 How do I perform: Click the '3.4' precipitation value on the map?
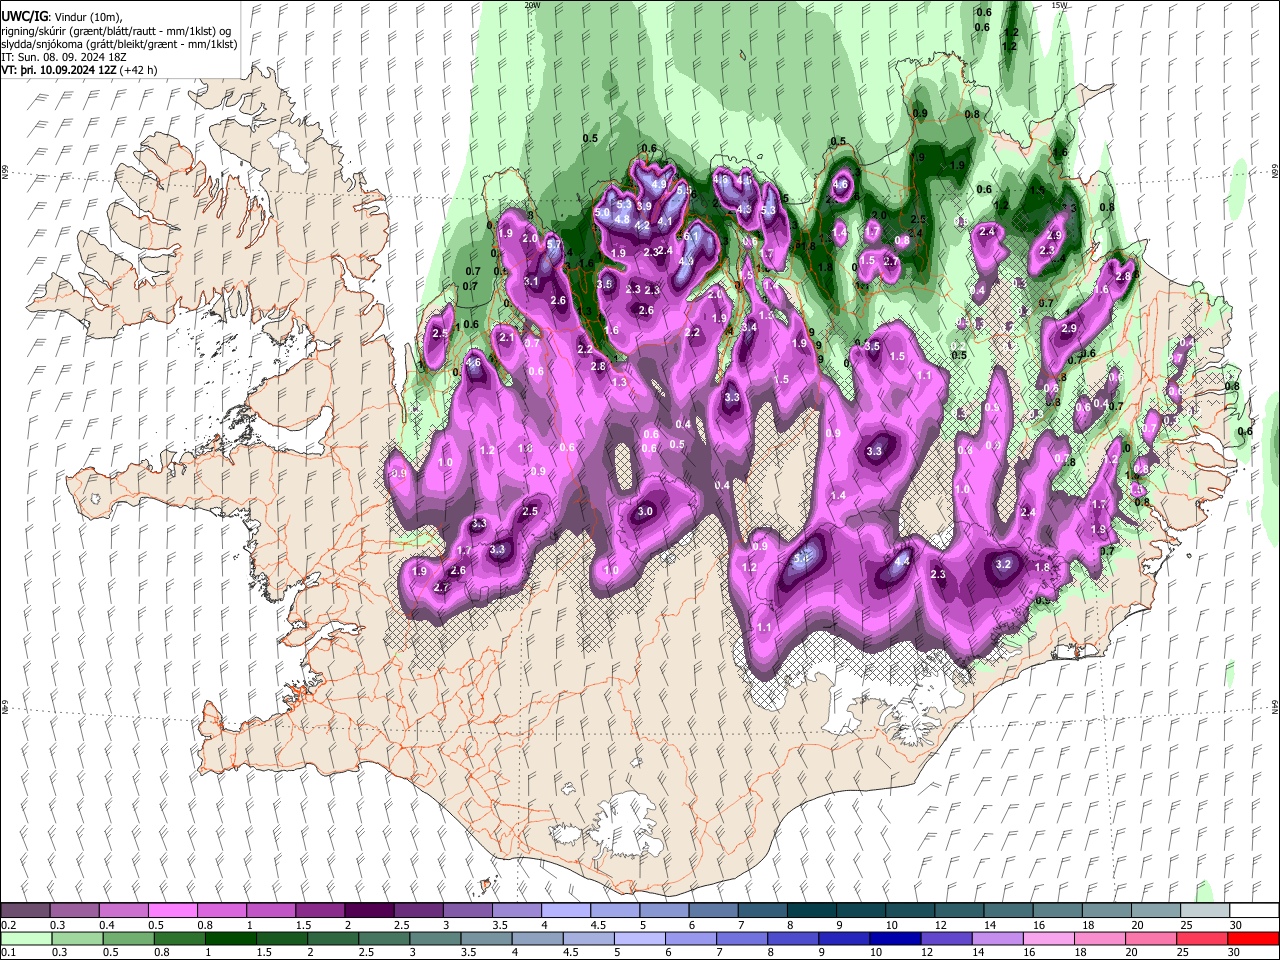click(x=749, y=327)
